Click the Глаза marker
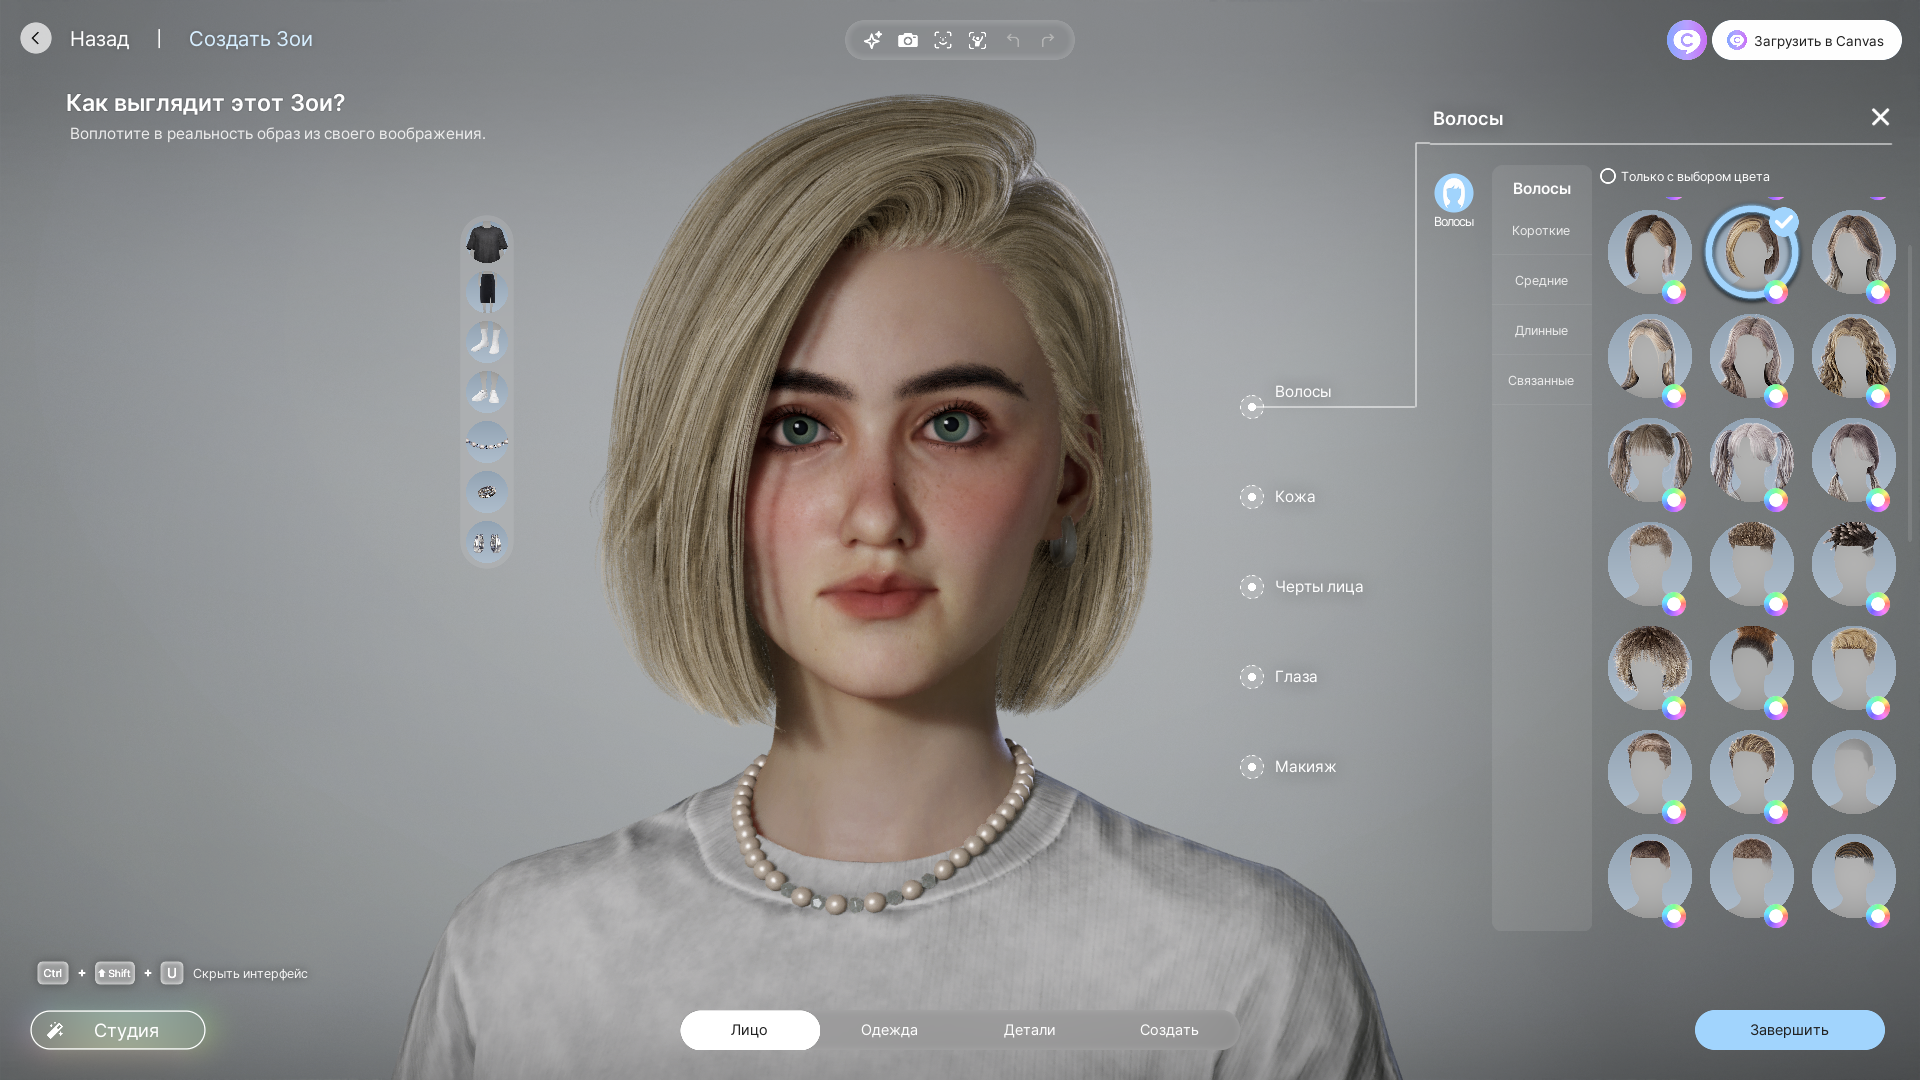The height and width of the screenshot is (1080, 1920). (1252, 677)
